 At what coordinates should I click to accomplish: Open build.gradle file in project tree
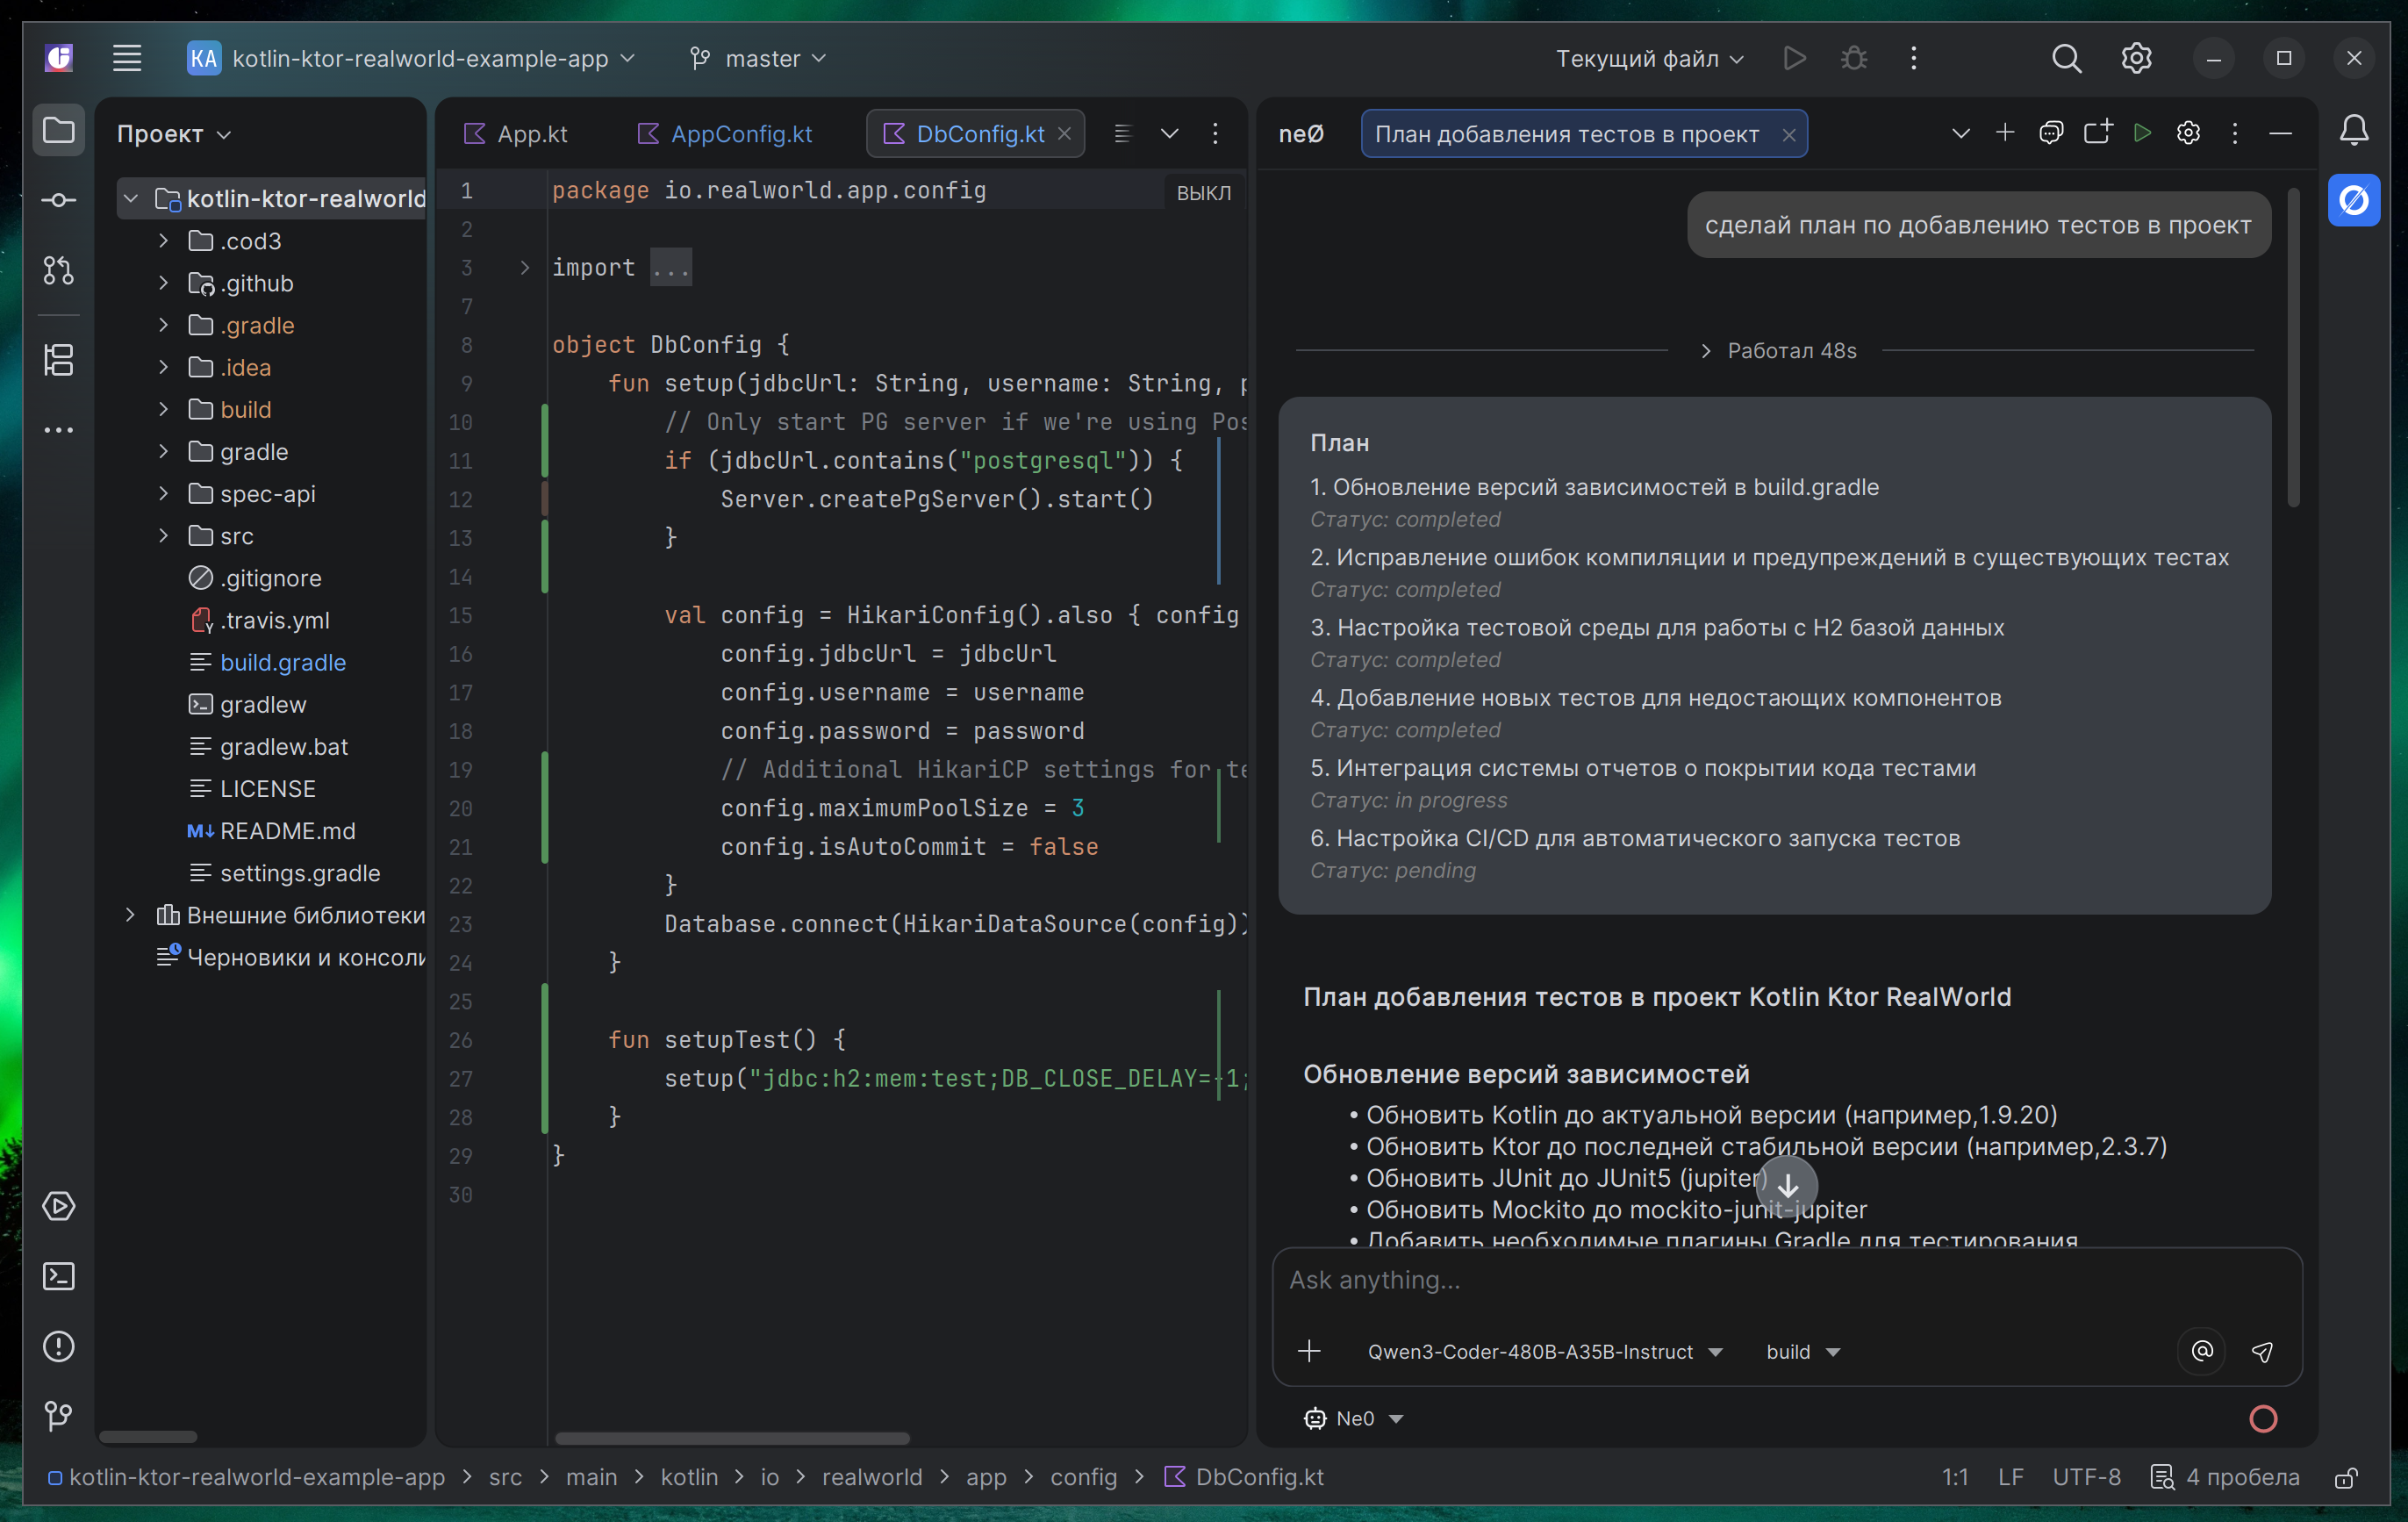tap(282, 662)
